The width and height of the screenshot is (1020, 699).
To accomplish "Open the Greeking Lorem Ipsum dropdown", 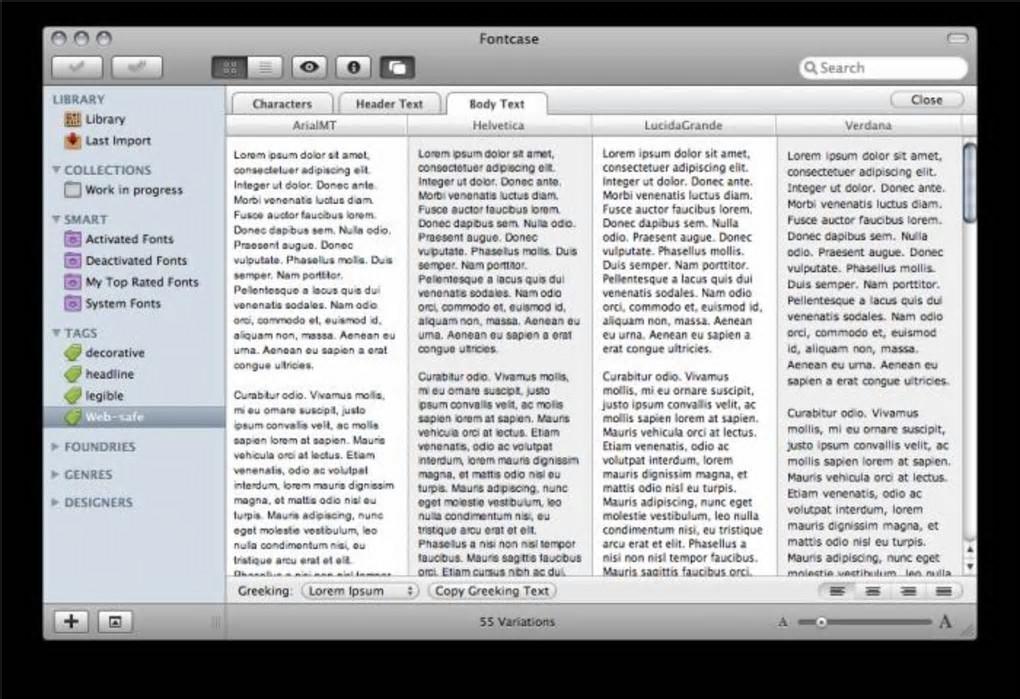I will point(360,591).
